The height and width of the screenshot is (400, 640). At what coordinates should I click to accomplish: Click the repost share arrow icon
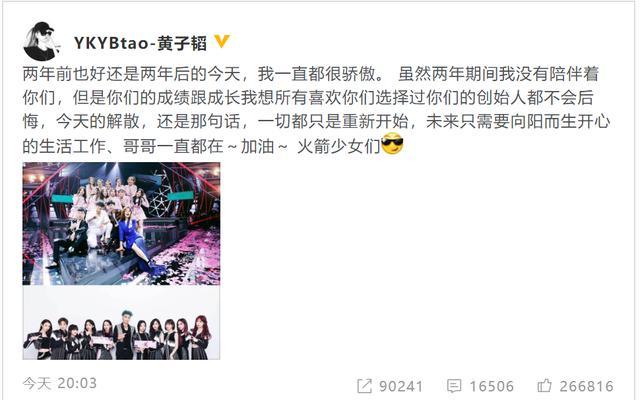364,386
